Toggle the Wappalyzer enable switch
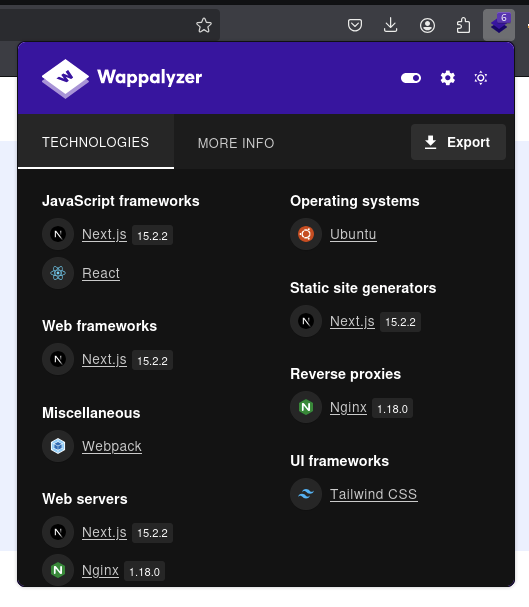This screenshot has width=529, height=607. [411, 78]
